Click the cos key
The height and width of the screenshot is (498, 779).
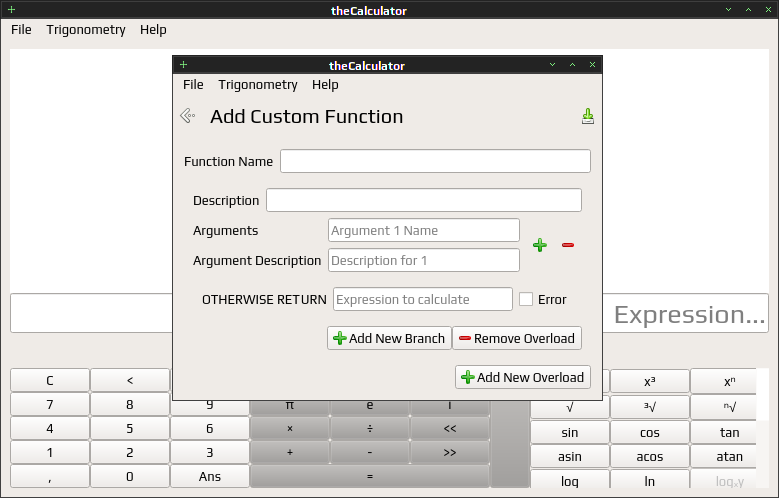click(650, 432)
